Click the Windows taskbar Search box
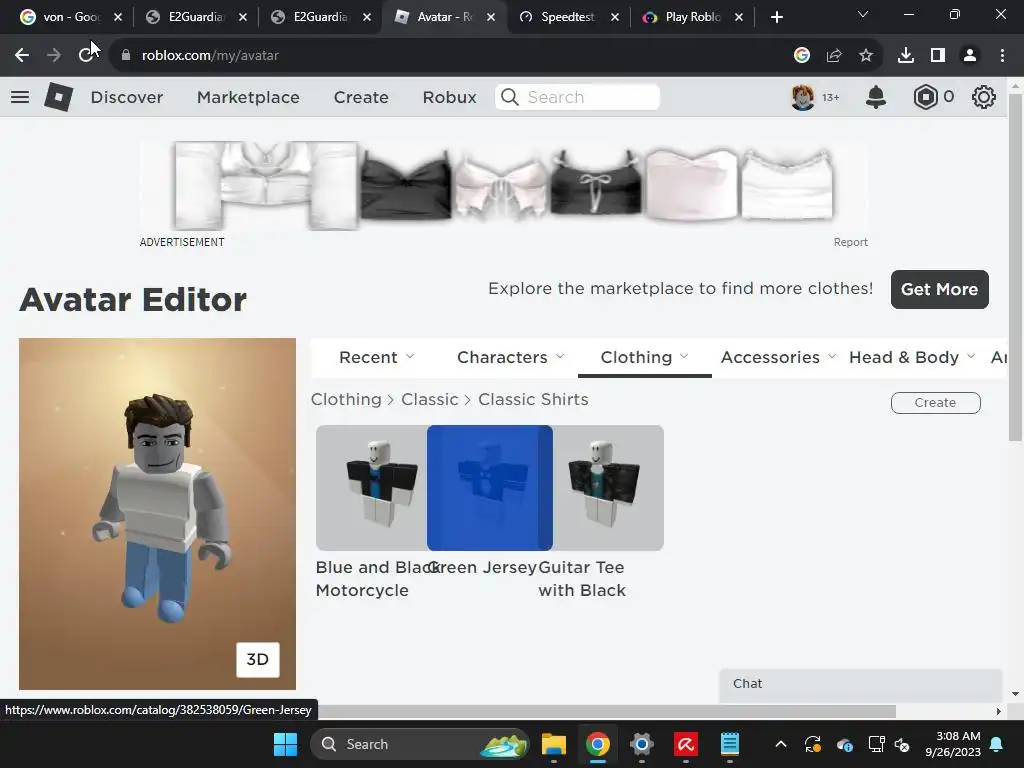 (419, 744)
